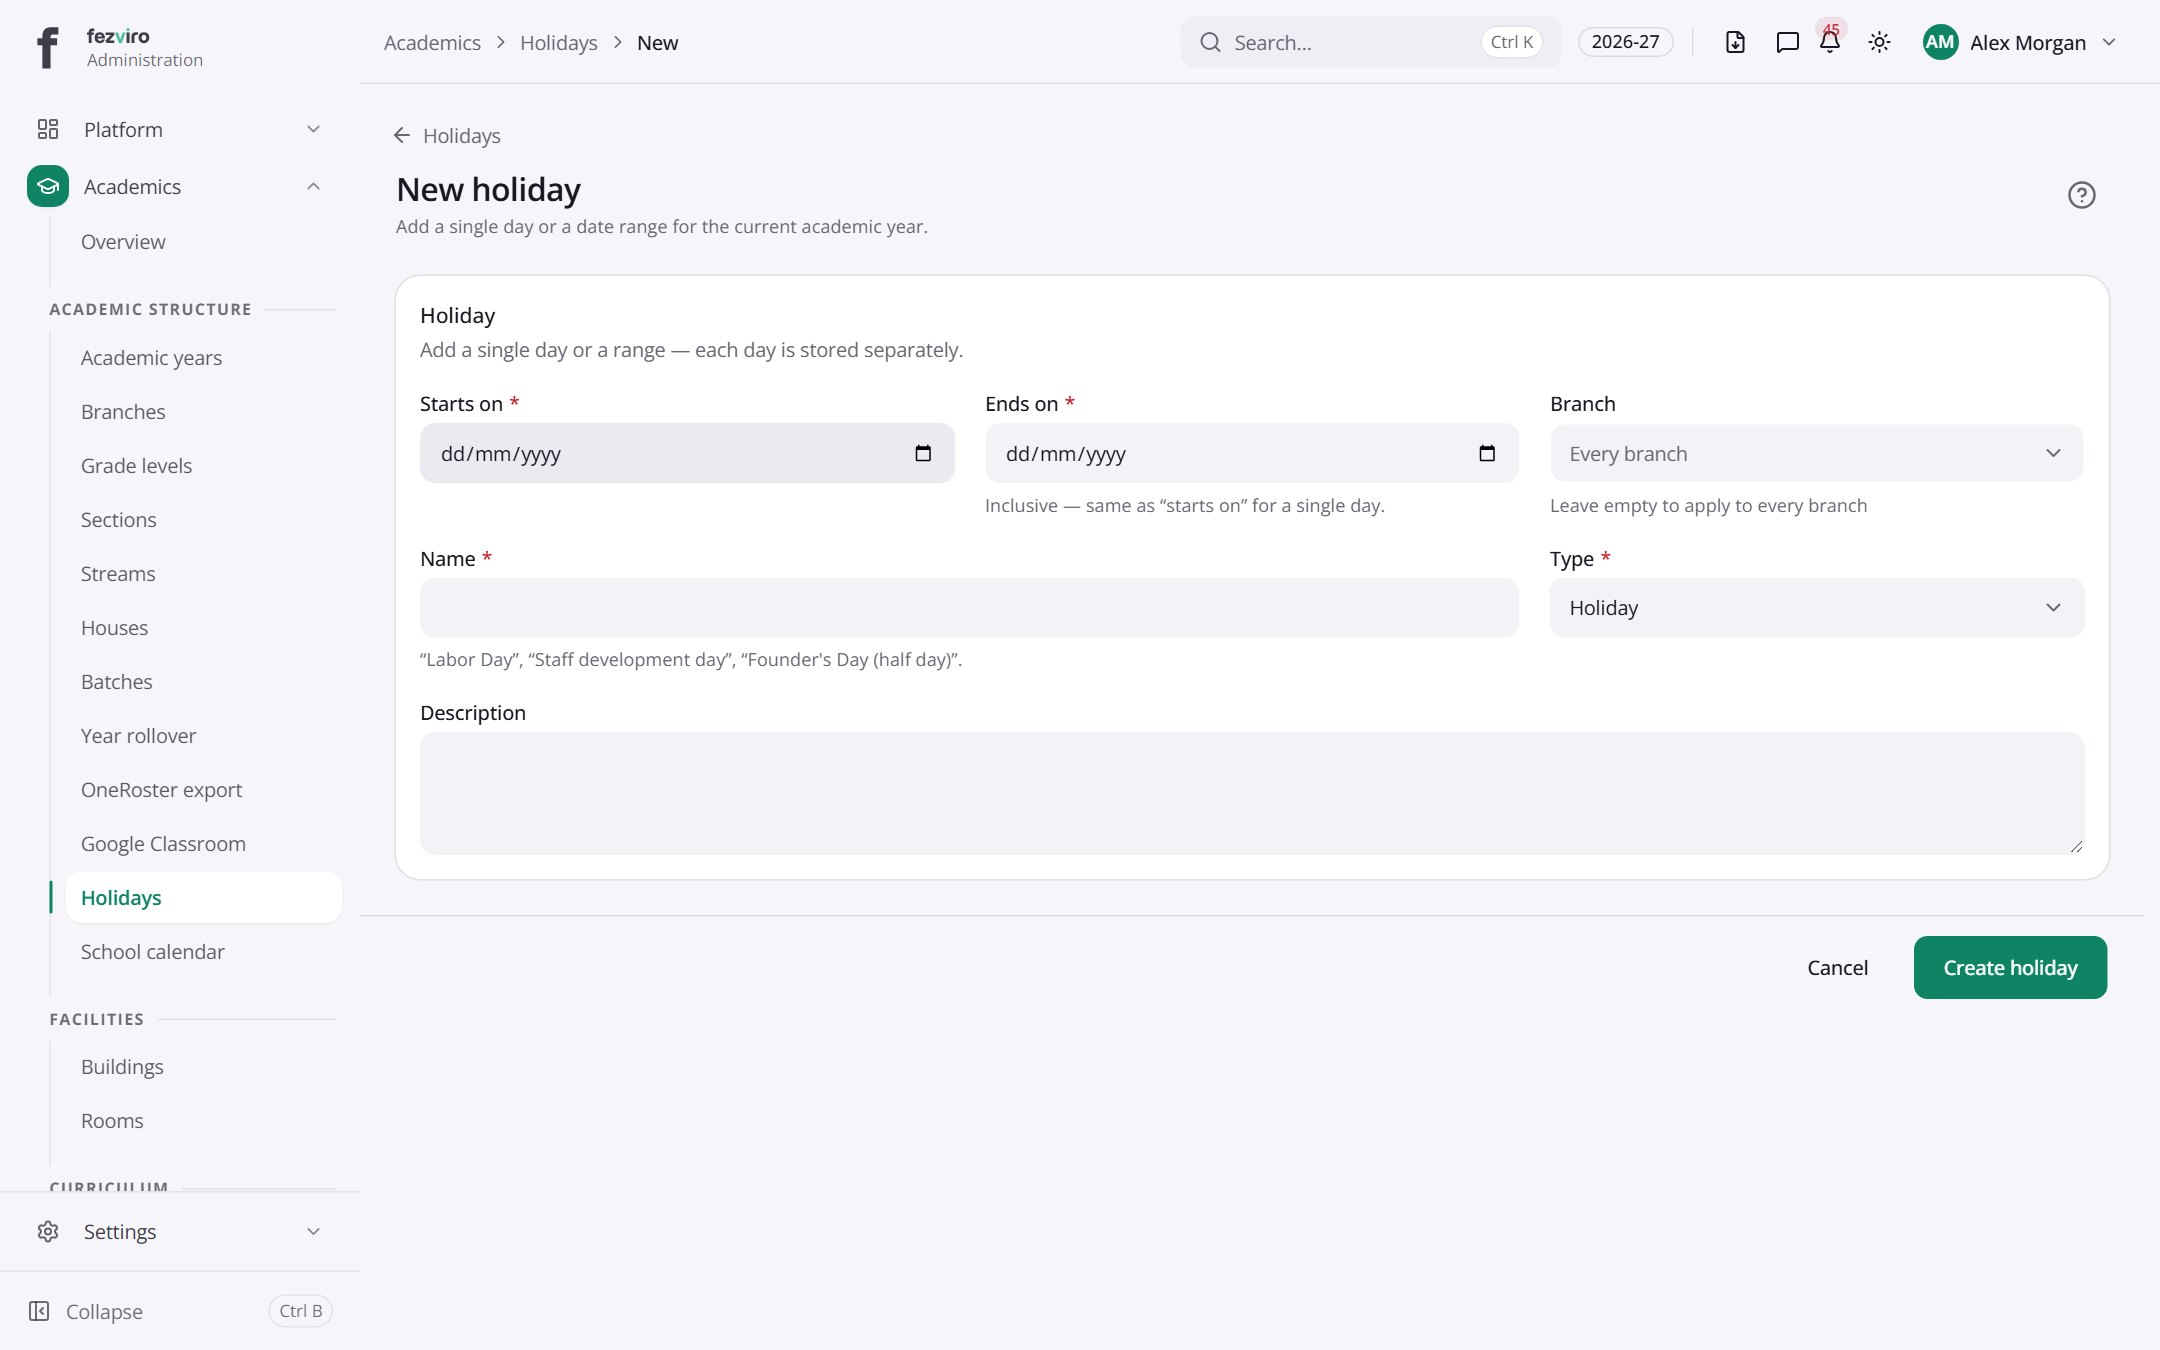Click the Collapse sidebar panel icon
The image size is (2160, 1350).
tap(39, 1311)
